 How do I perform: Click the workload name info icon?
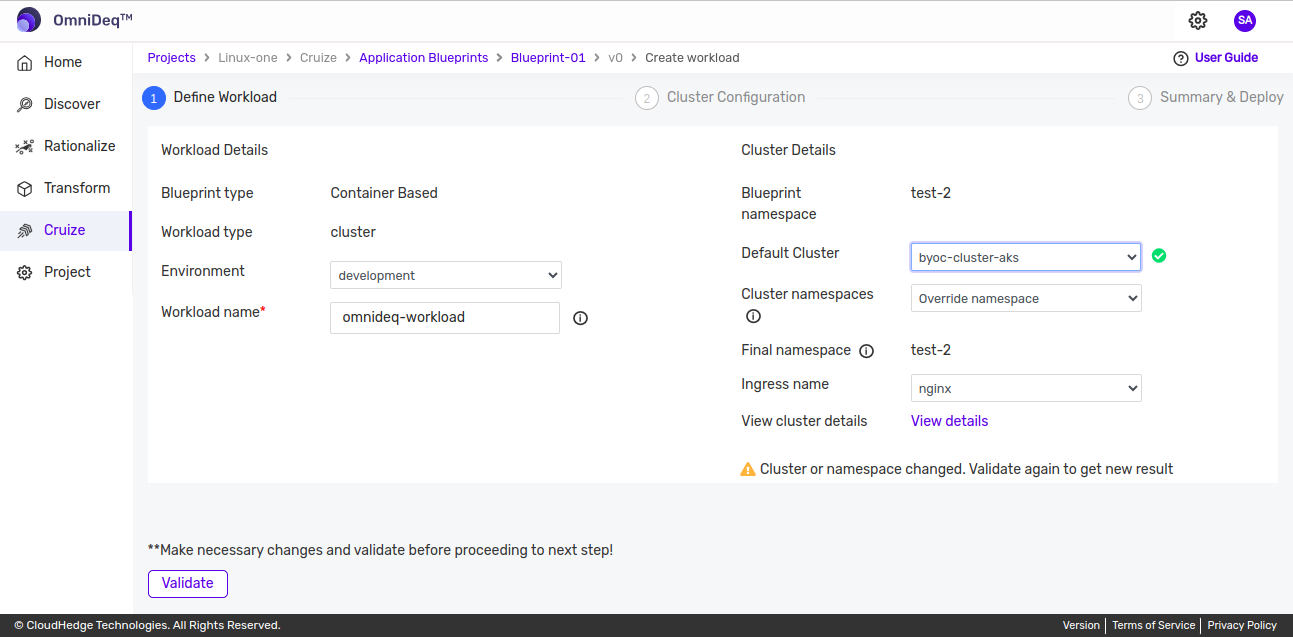579,317
